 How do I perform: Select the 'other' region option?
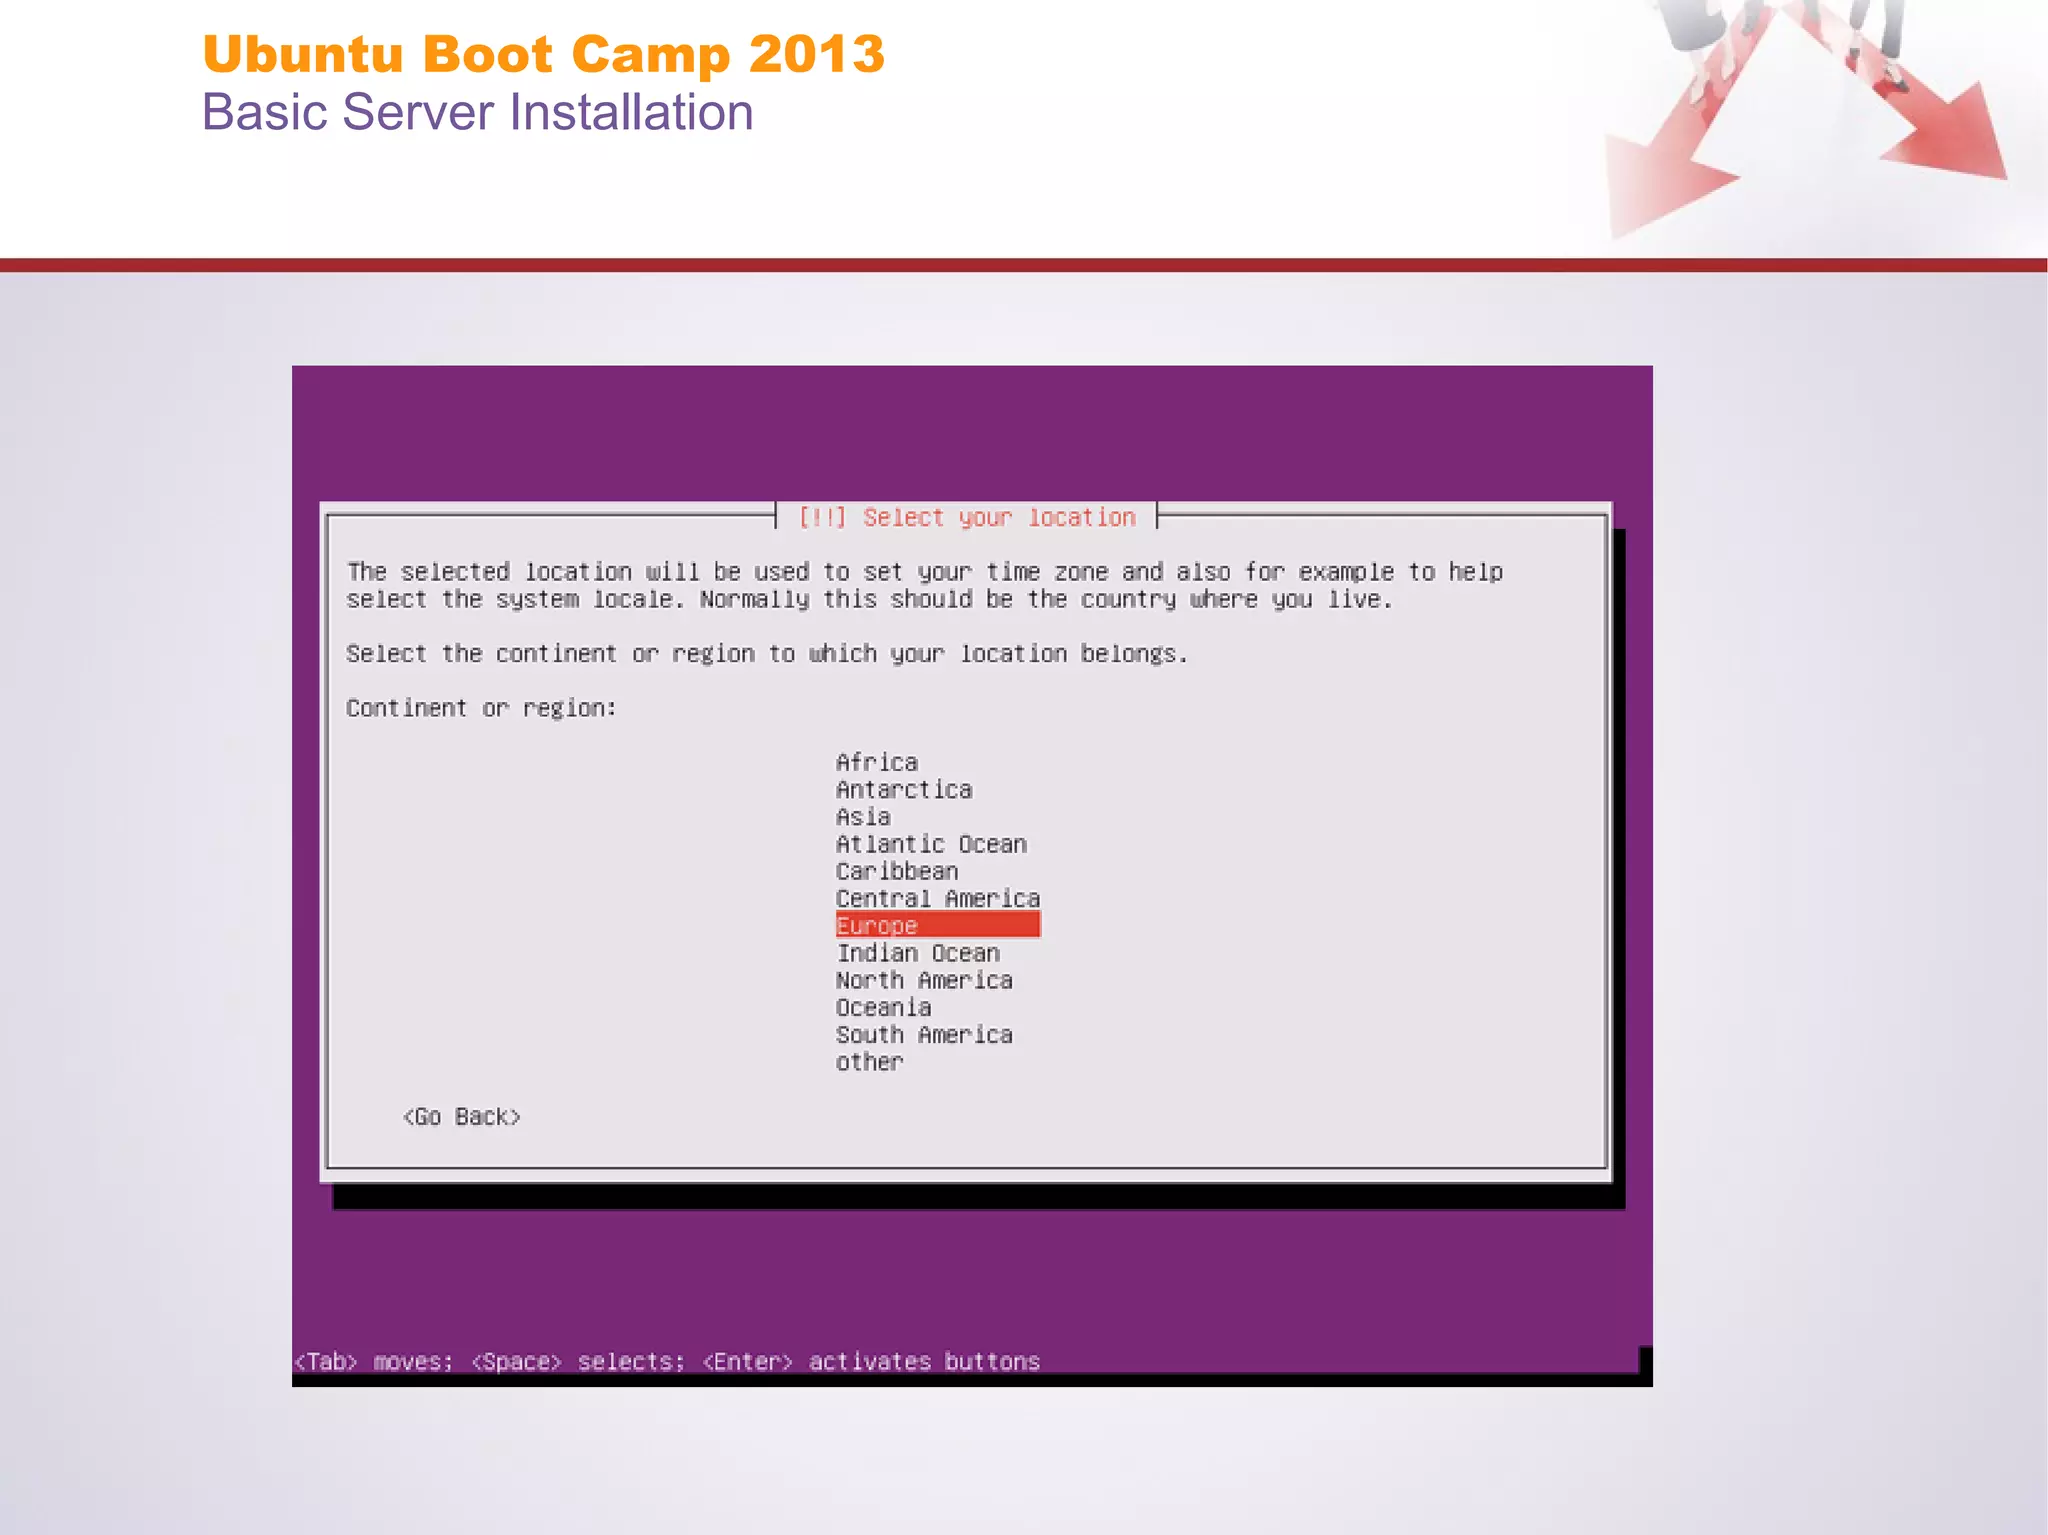(x=869, y=1062)
